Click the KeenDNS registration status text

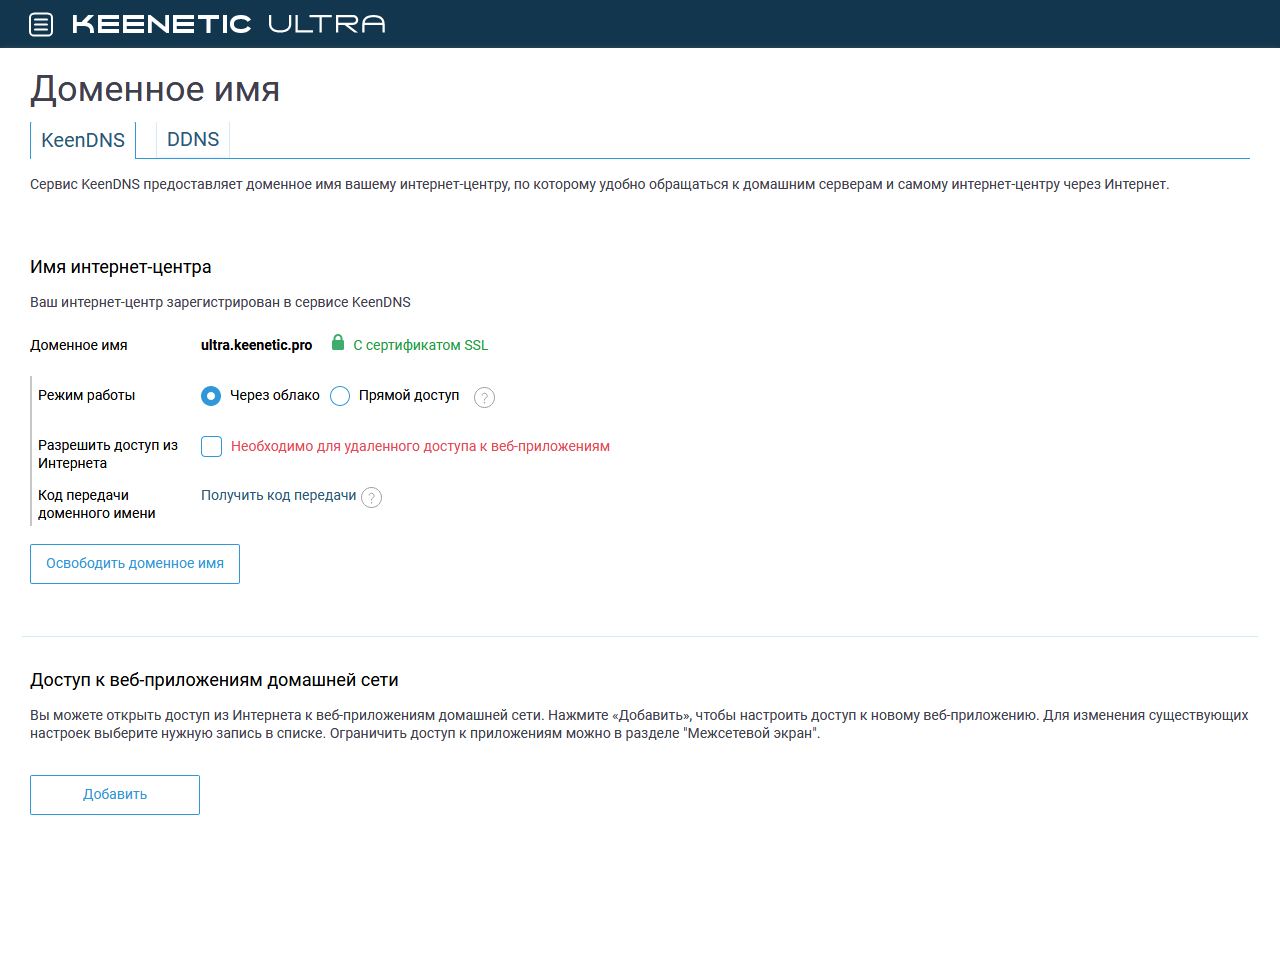220,302
